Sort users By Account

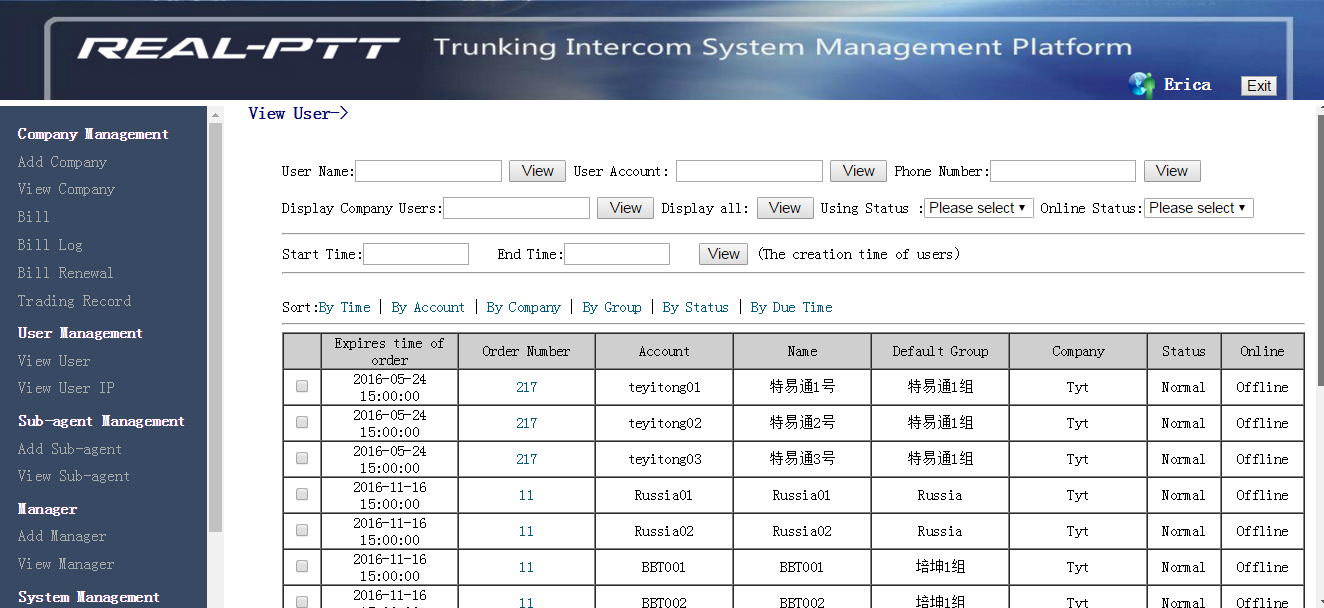[x=428, y=307]
